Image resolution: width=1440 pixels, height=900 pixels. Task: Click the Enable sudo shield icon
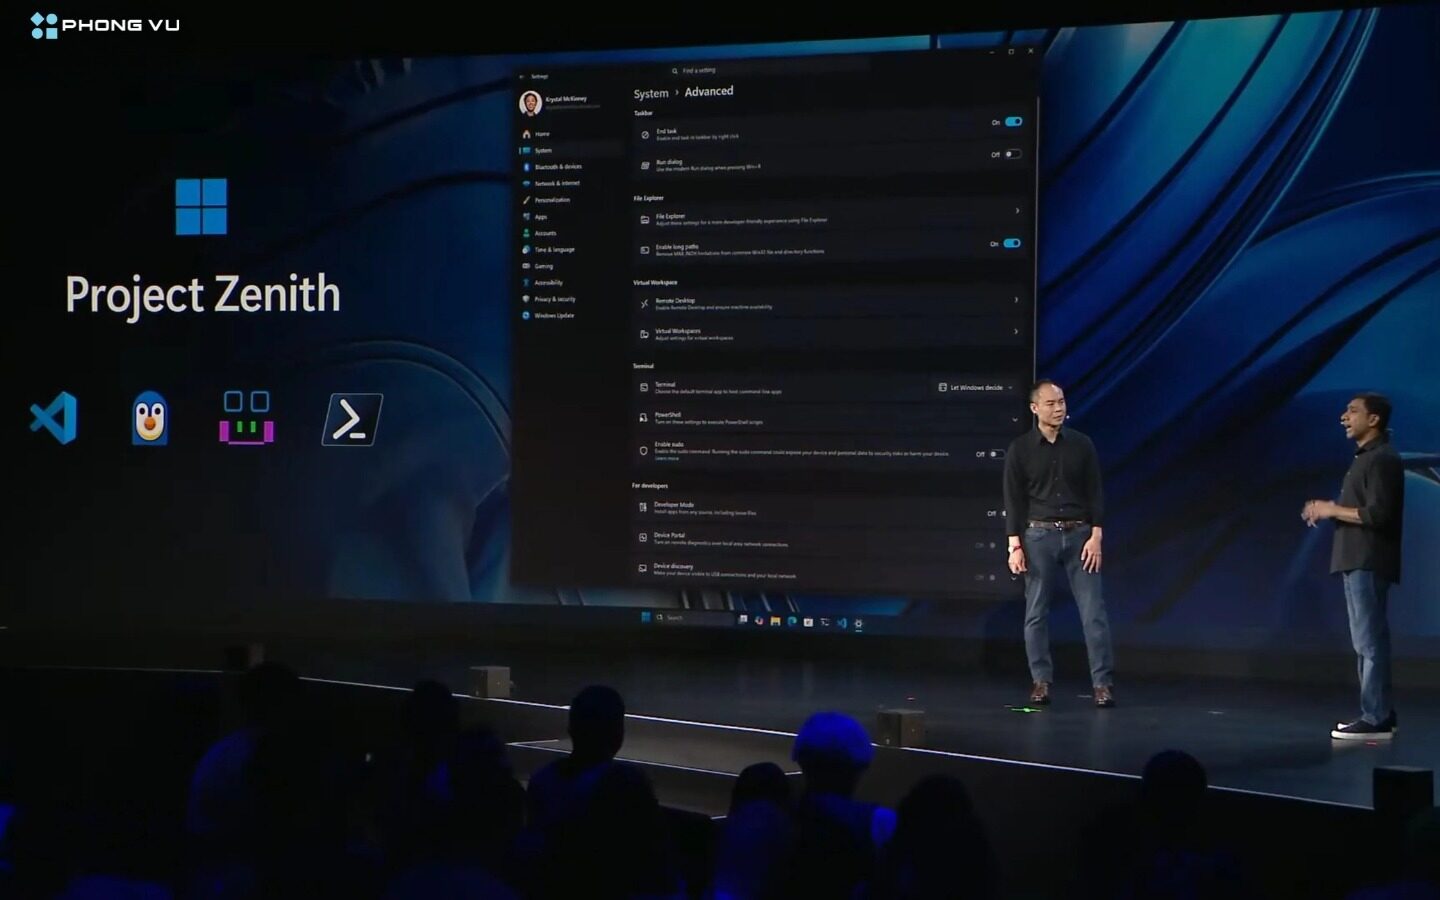coord(643,451)
